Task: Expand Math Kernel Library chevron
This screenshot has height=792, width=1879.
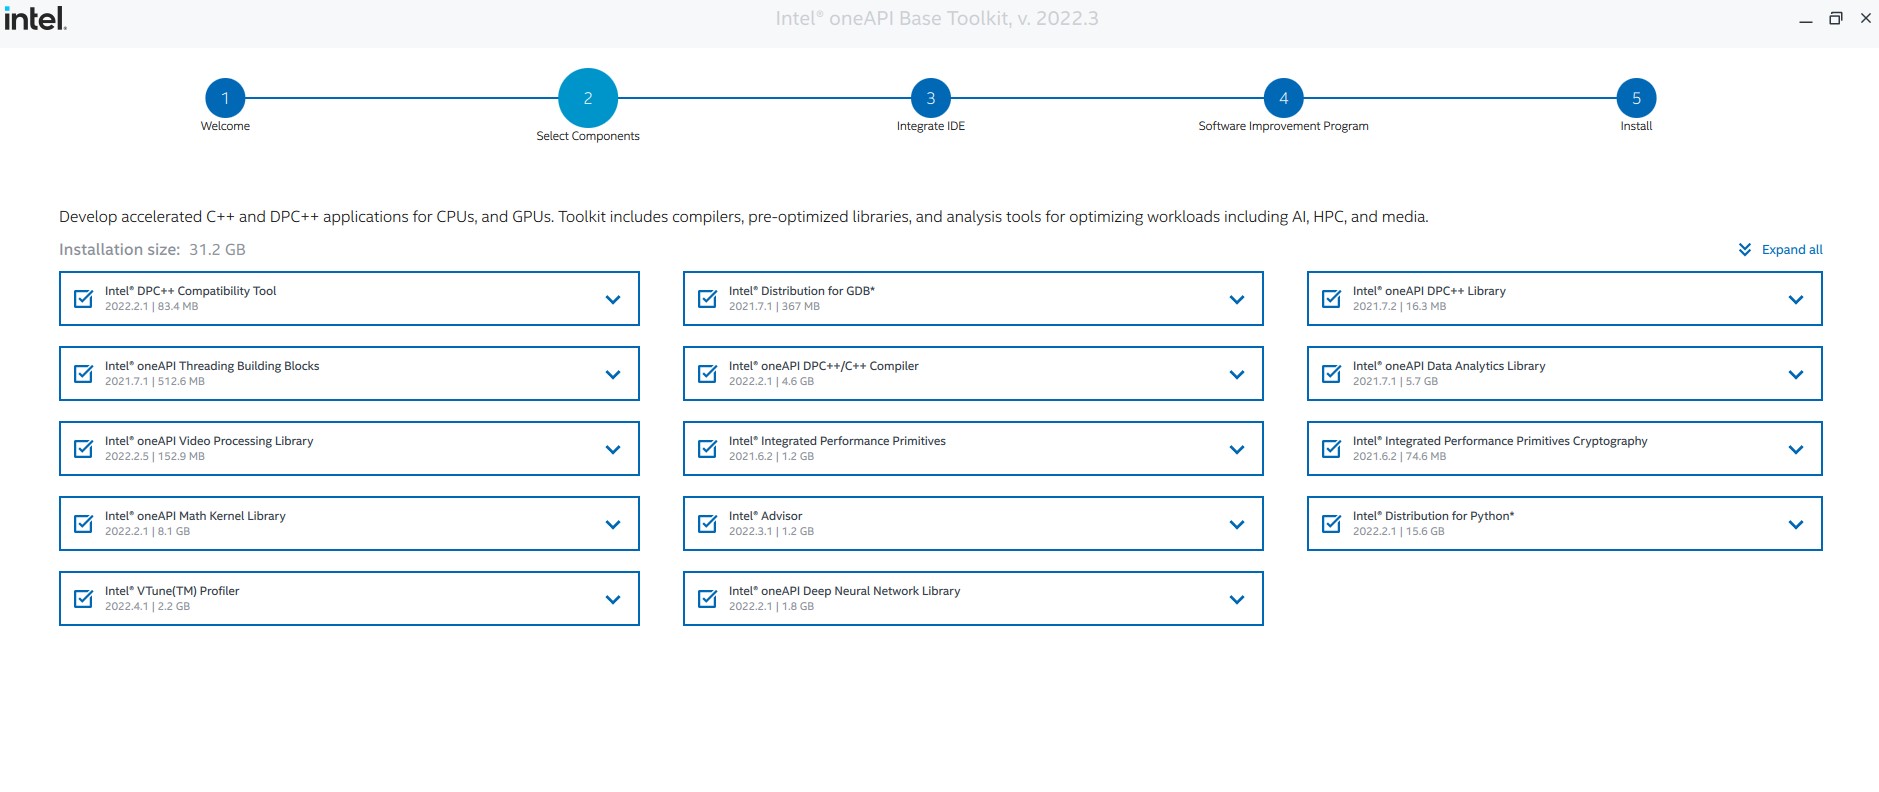Action: (x=613, y=525)
